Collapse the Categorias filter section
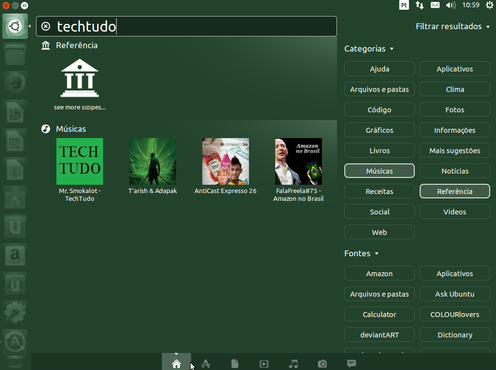Screen dimensions: 496x370 (369, 49)
